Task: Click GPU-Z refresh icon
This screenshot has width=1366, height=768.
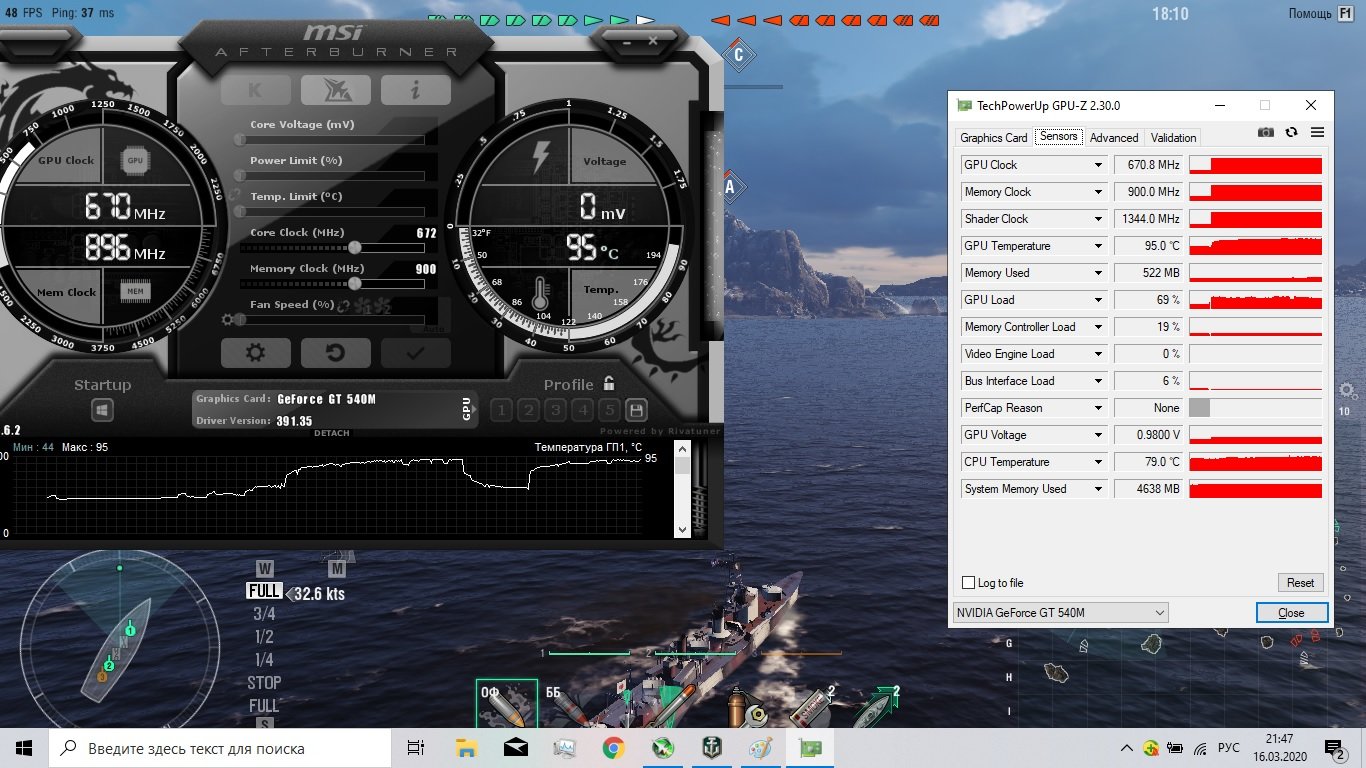Action: point(1292,132)
